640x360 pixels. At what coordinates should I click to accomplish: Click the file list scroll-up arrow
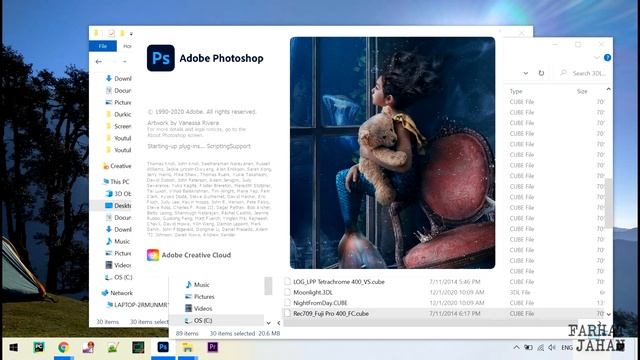609,89
